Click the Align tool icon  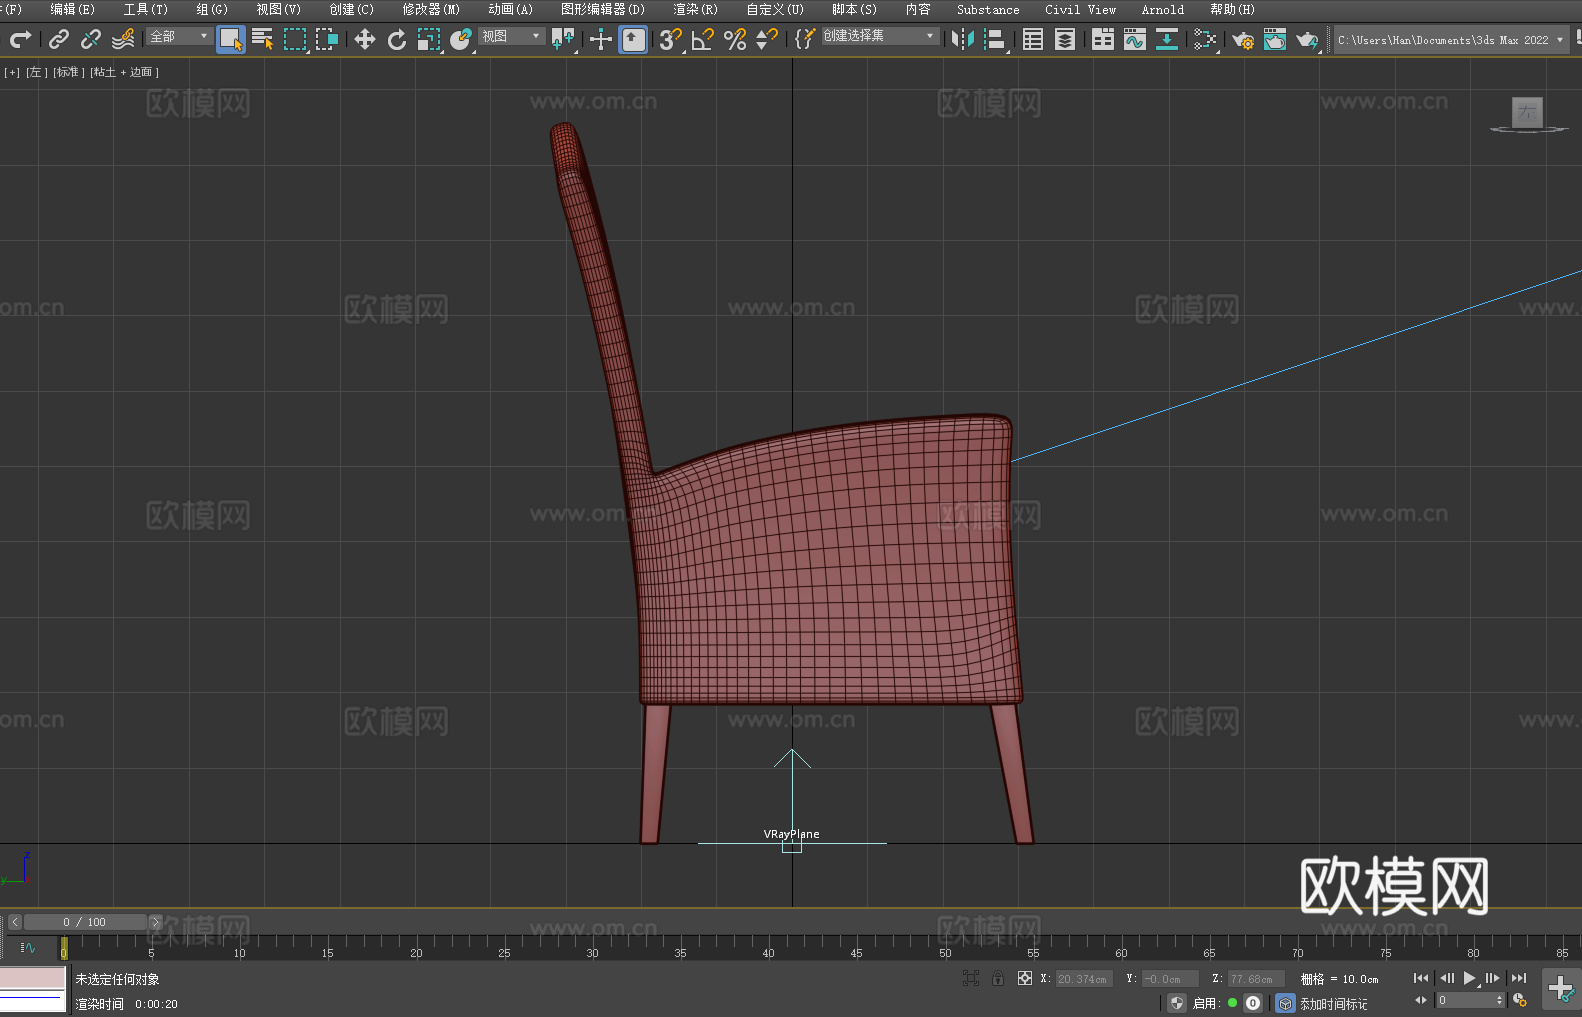(995, 39)
